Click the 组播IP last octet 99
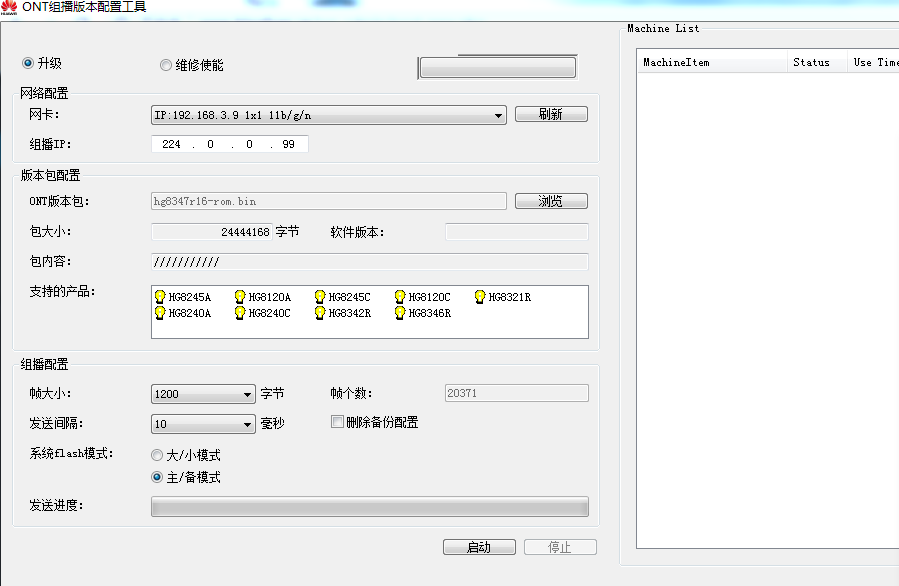Screen dimensions: 899x586 click(x=288, y=144)
